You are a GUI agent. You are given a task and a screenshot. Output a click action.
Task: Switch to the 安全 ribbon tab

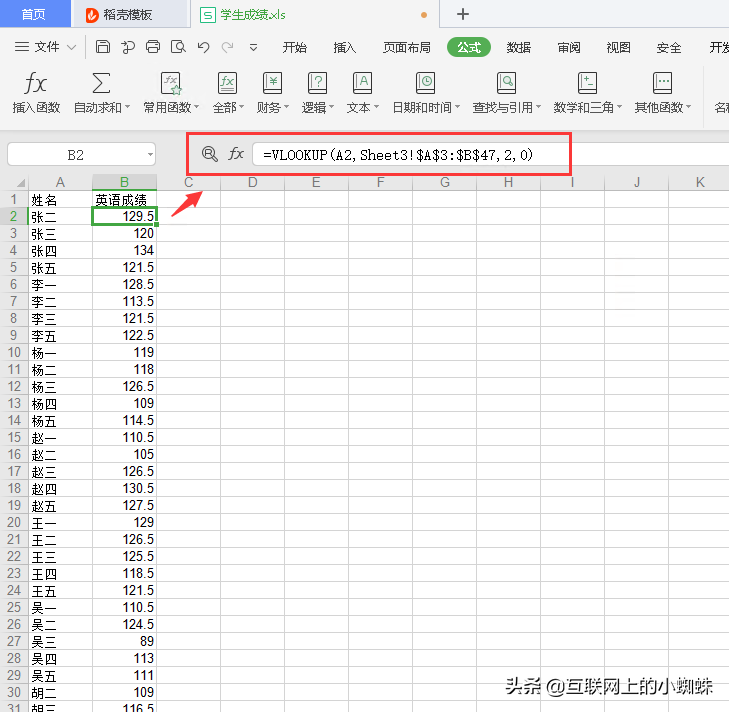click(x=669, y=47)
